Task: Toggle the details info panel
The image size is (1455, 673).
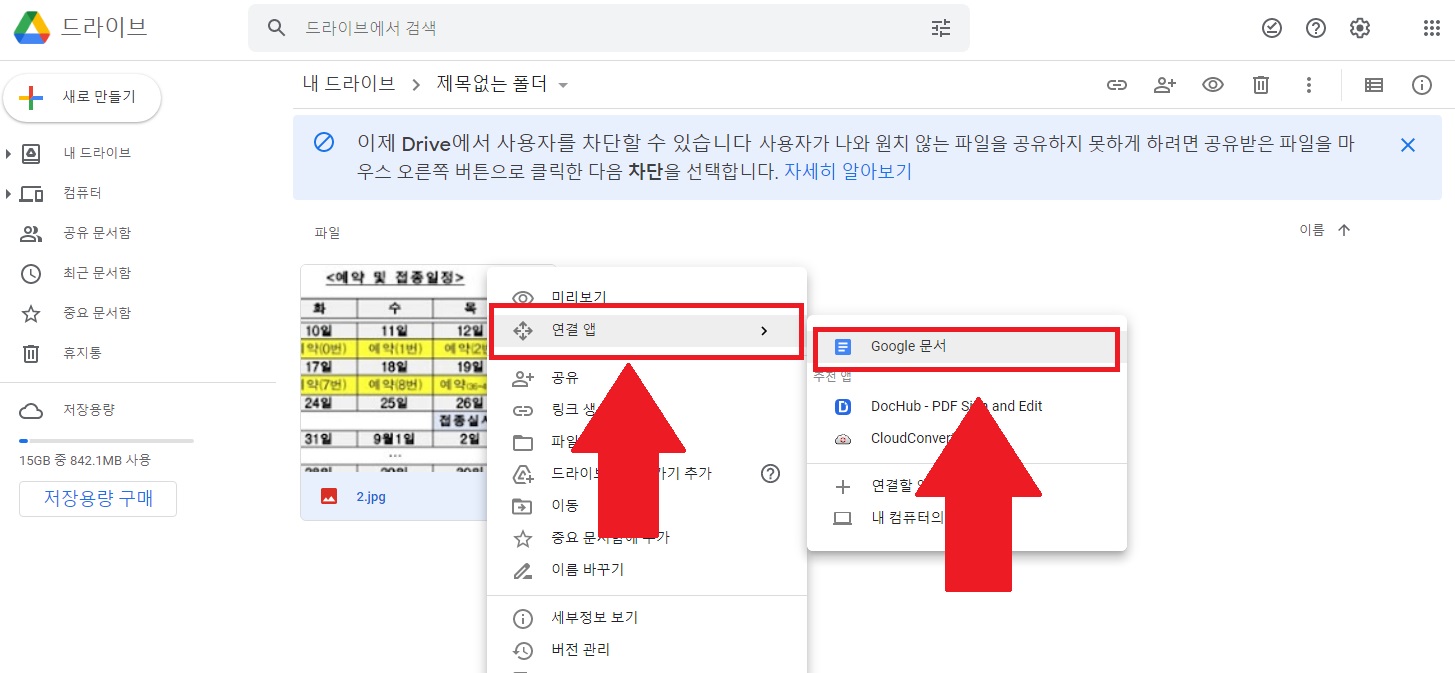Action: tap(1422, 85)
